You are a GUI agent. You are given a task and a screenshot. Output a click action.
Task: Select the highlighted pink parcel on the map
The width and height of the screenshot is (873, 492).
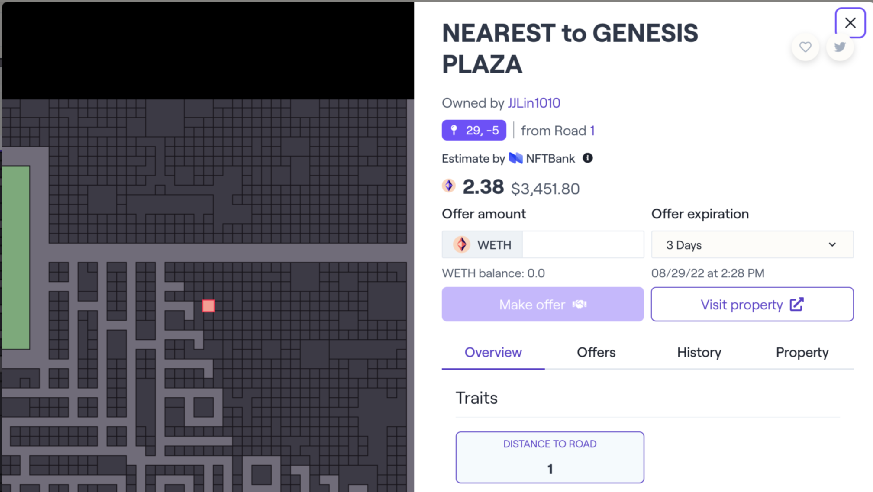208,306
